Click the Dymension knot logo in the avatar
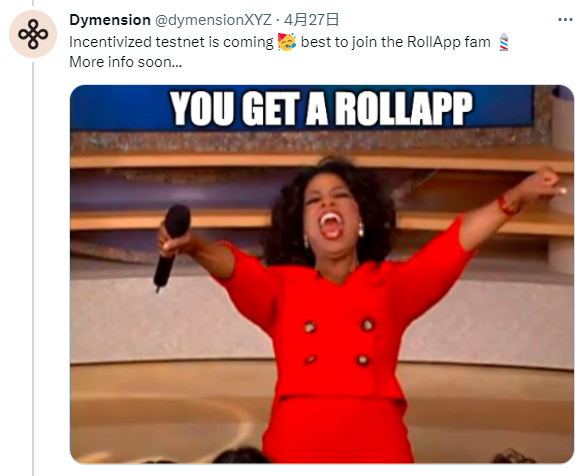This screenshot has width=582, height=476. pos(33,34)
